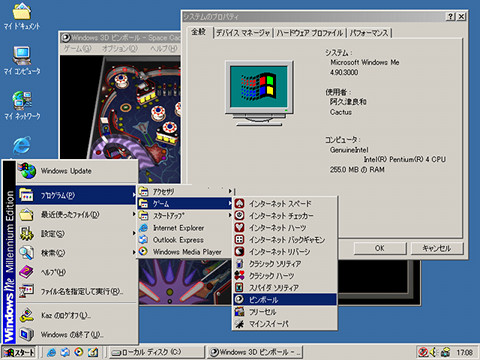This screenshot has height=360, width=480.
Task: Start Internet Backgammon (インターネット バックギャモン)
Action: 285,239
